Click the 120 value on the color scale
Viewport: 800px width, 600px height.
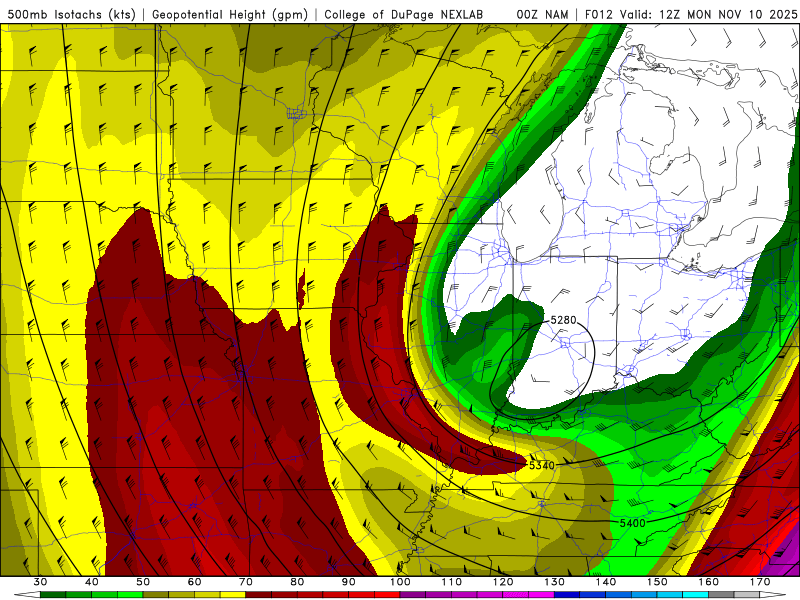tap(503, 582)
